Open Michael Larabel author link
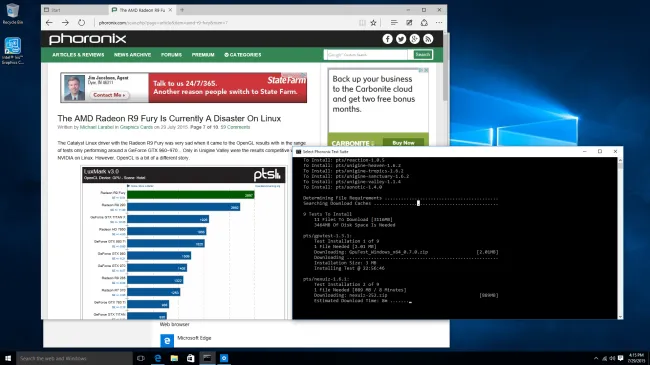The height and width of the screenshot is (365, 650). pyautogui.click(x=96, y=127)
